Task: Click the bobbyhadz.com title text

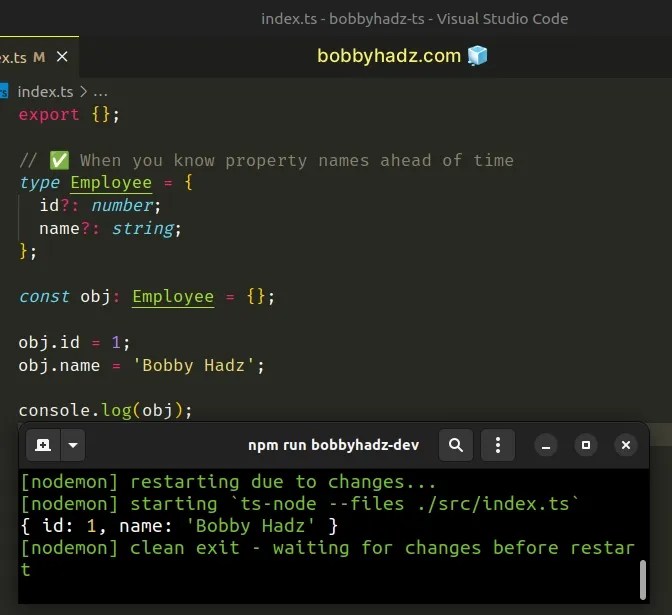Action: (x=389, y=56)
